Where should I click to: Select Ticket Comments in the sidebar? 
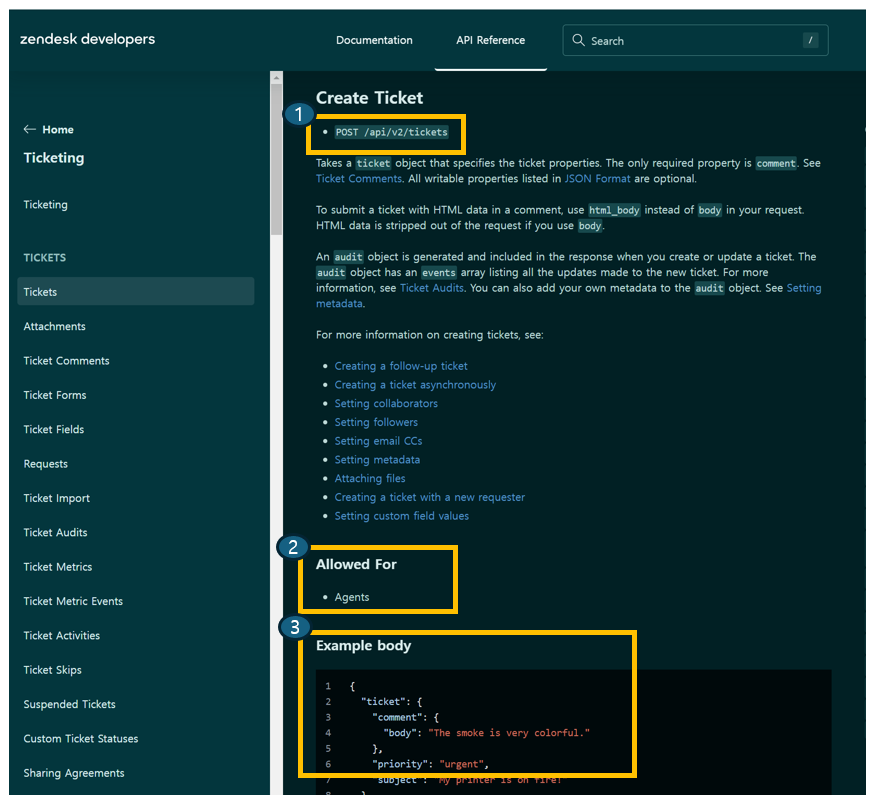point(66,360)
